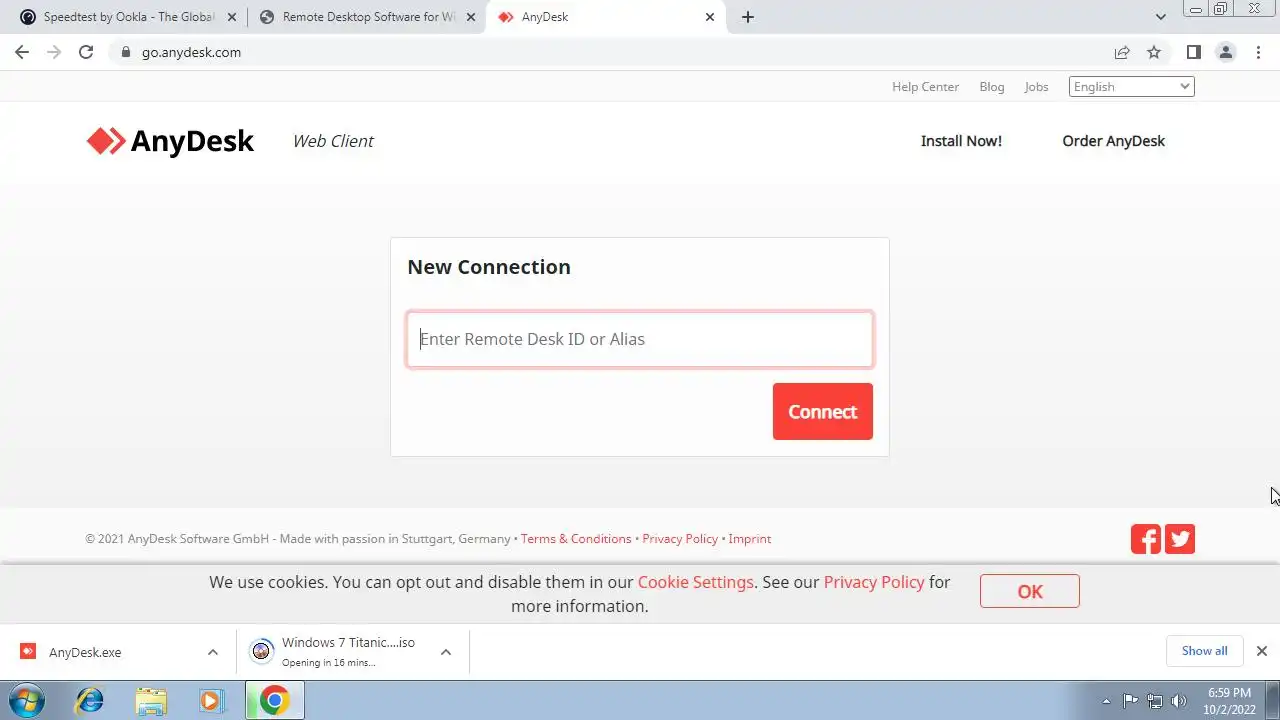This screenshot has width=1280, height=720.
Task: Click Show desktop button beside the clock
Action: tap(1273, 700)
